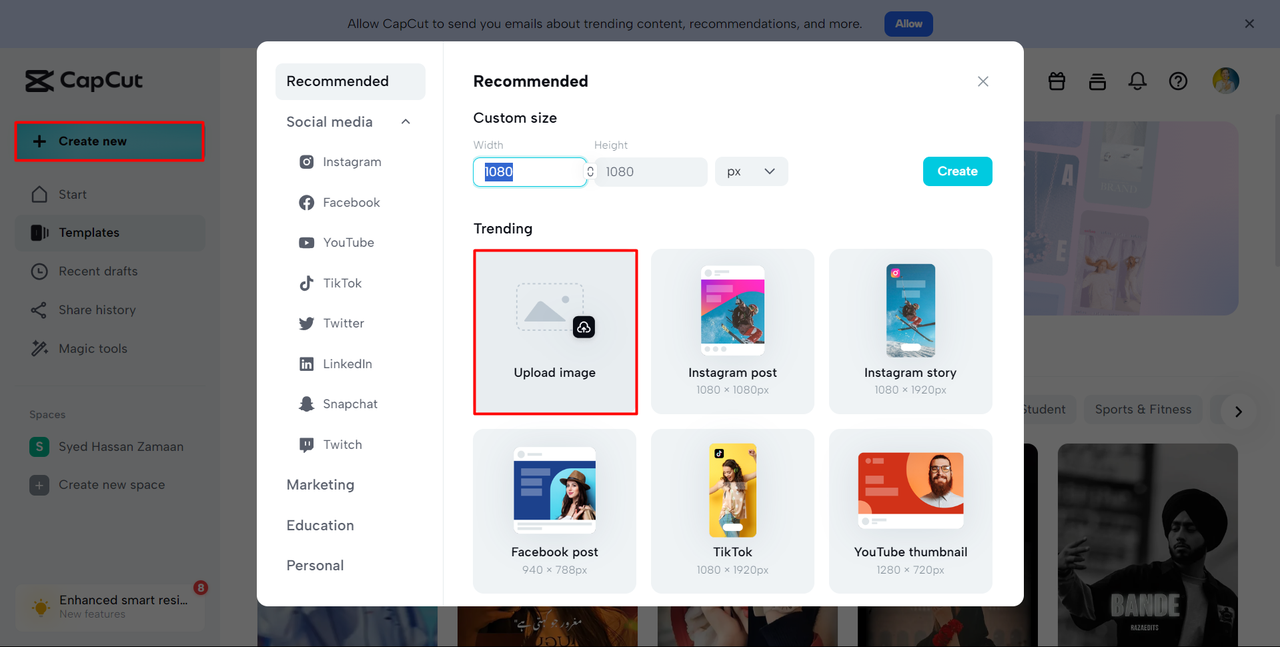Select the Marketing category
The image size is (1280, 647).
[320, 485]
